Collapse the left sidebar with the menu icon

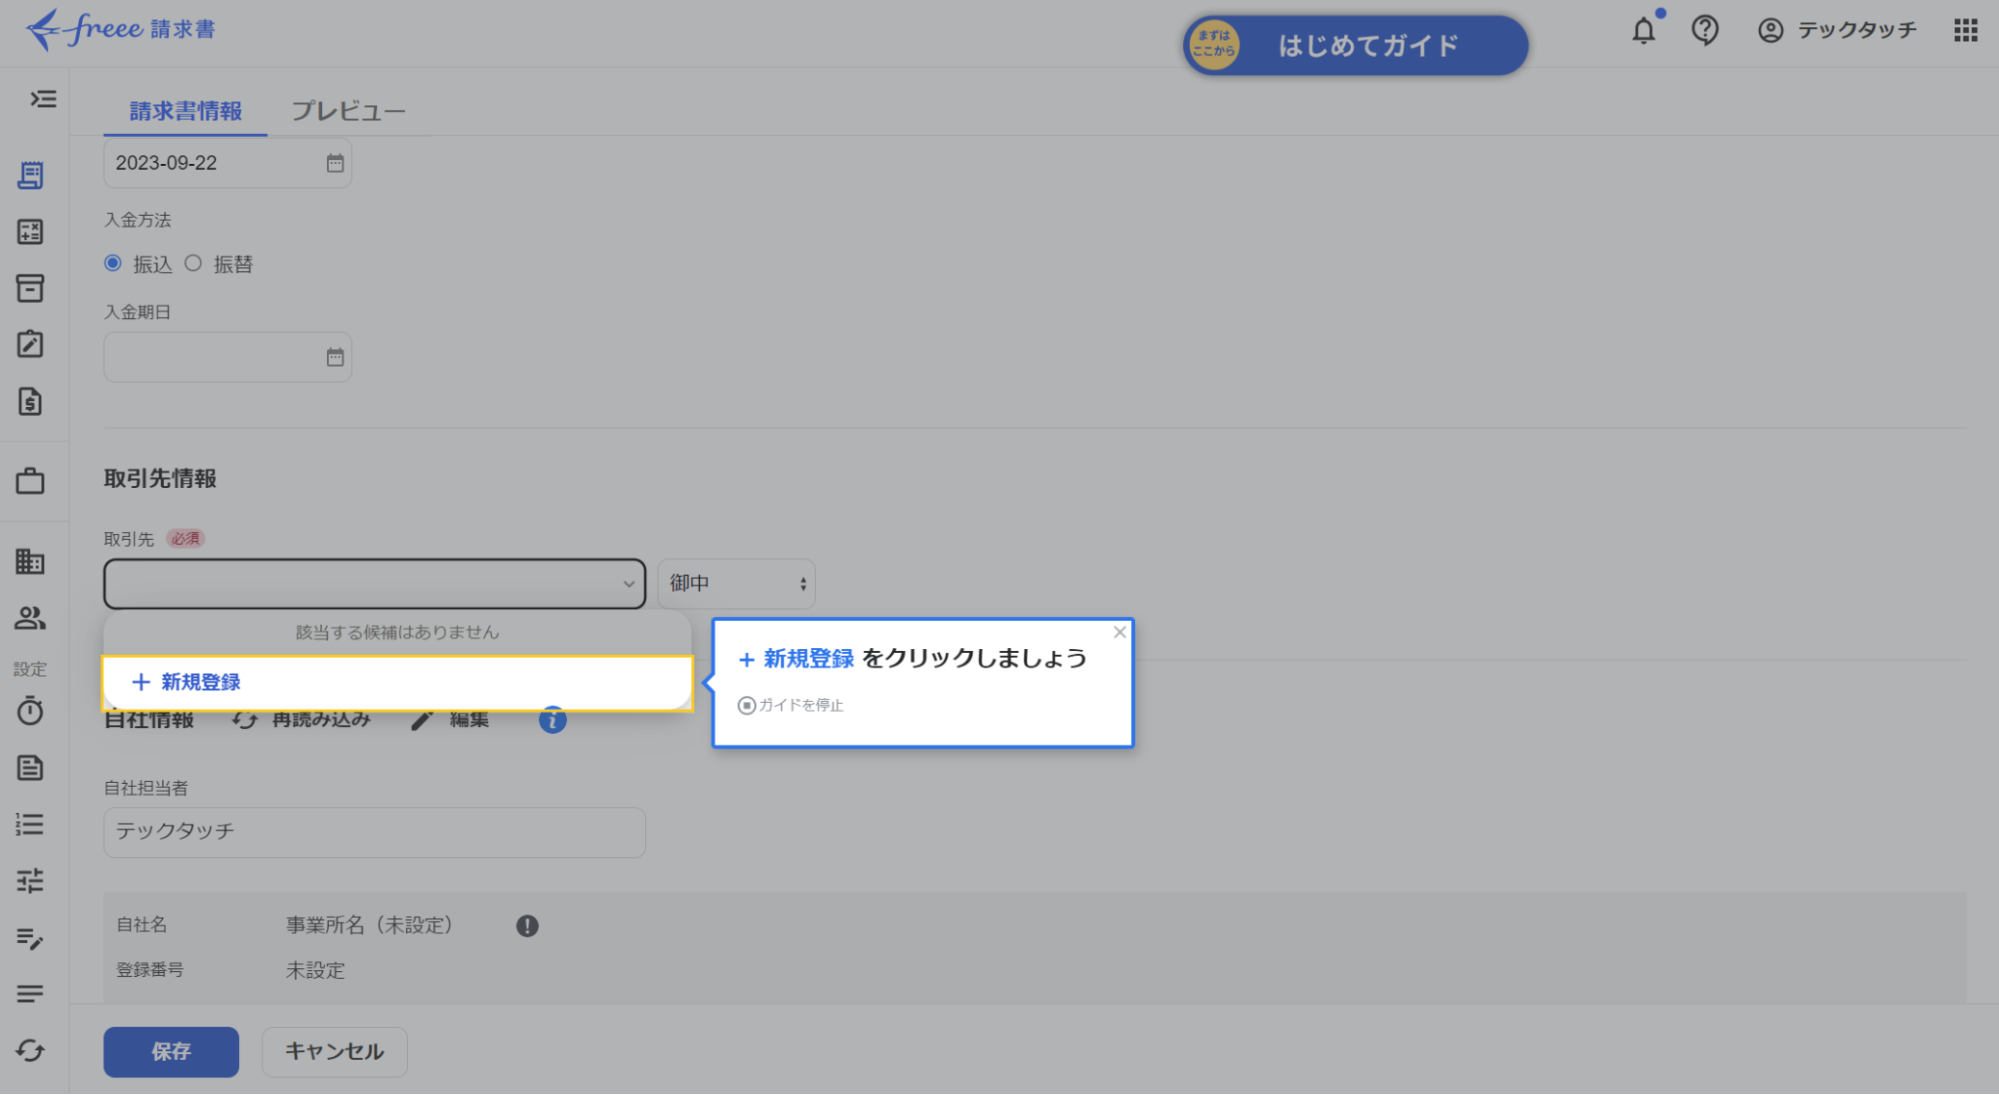[x=41, y=100]
